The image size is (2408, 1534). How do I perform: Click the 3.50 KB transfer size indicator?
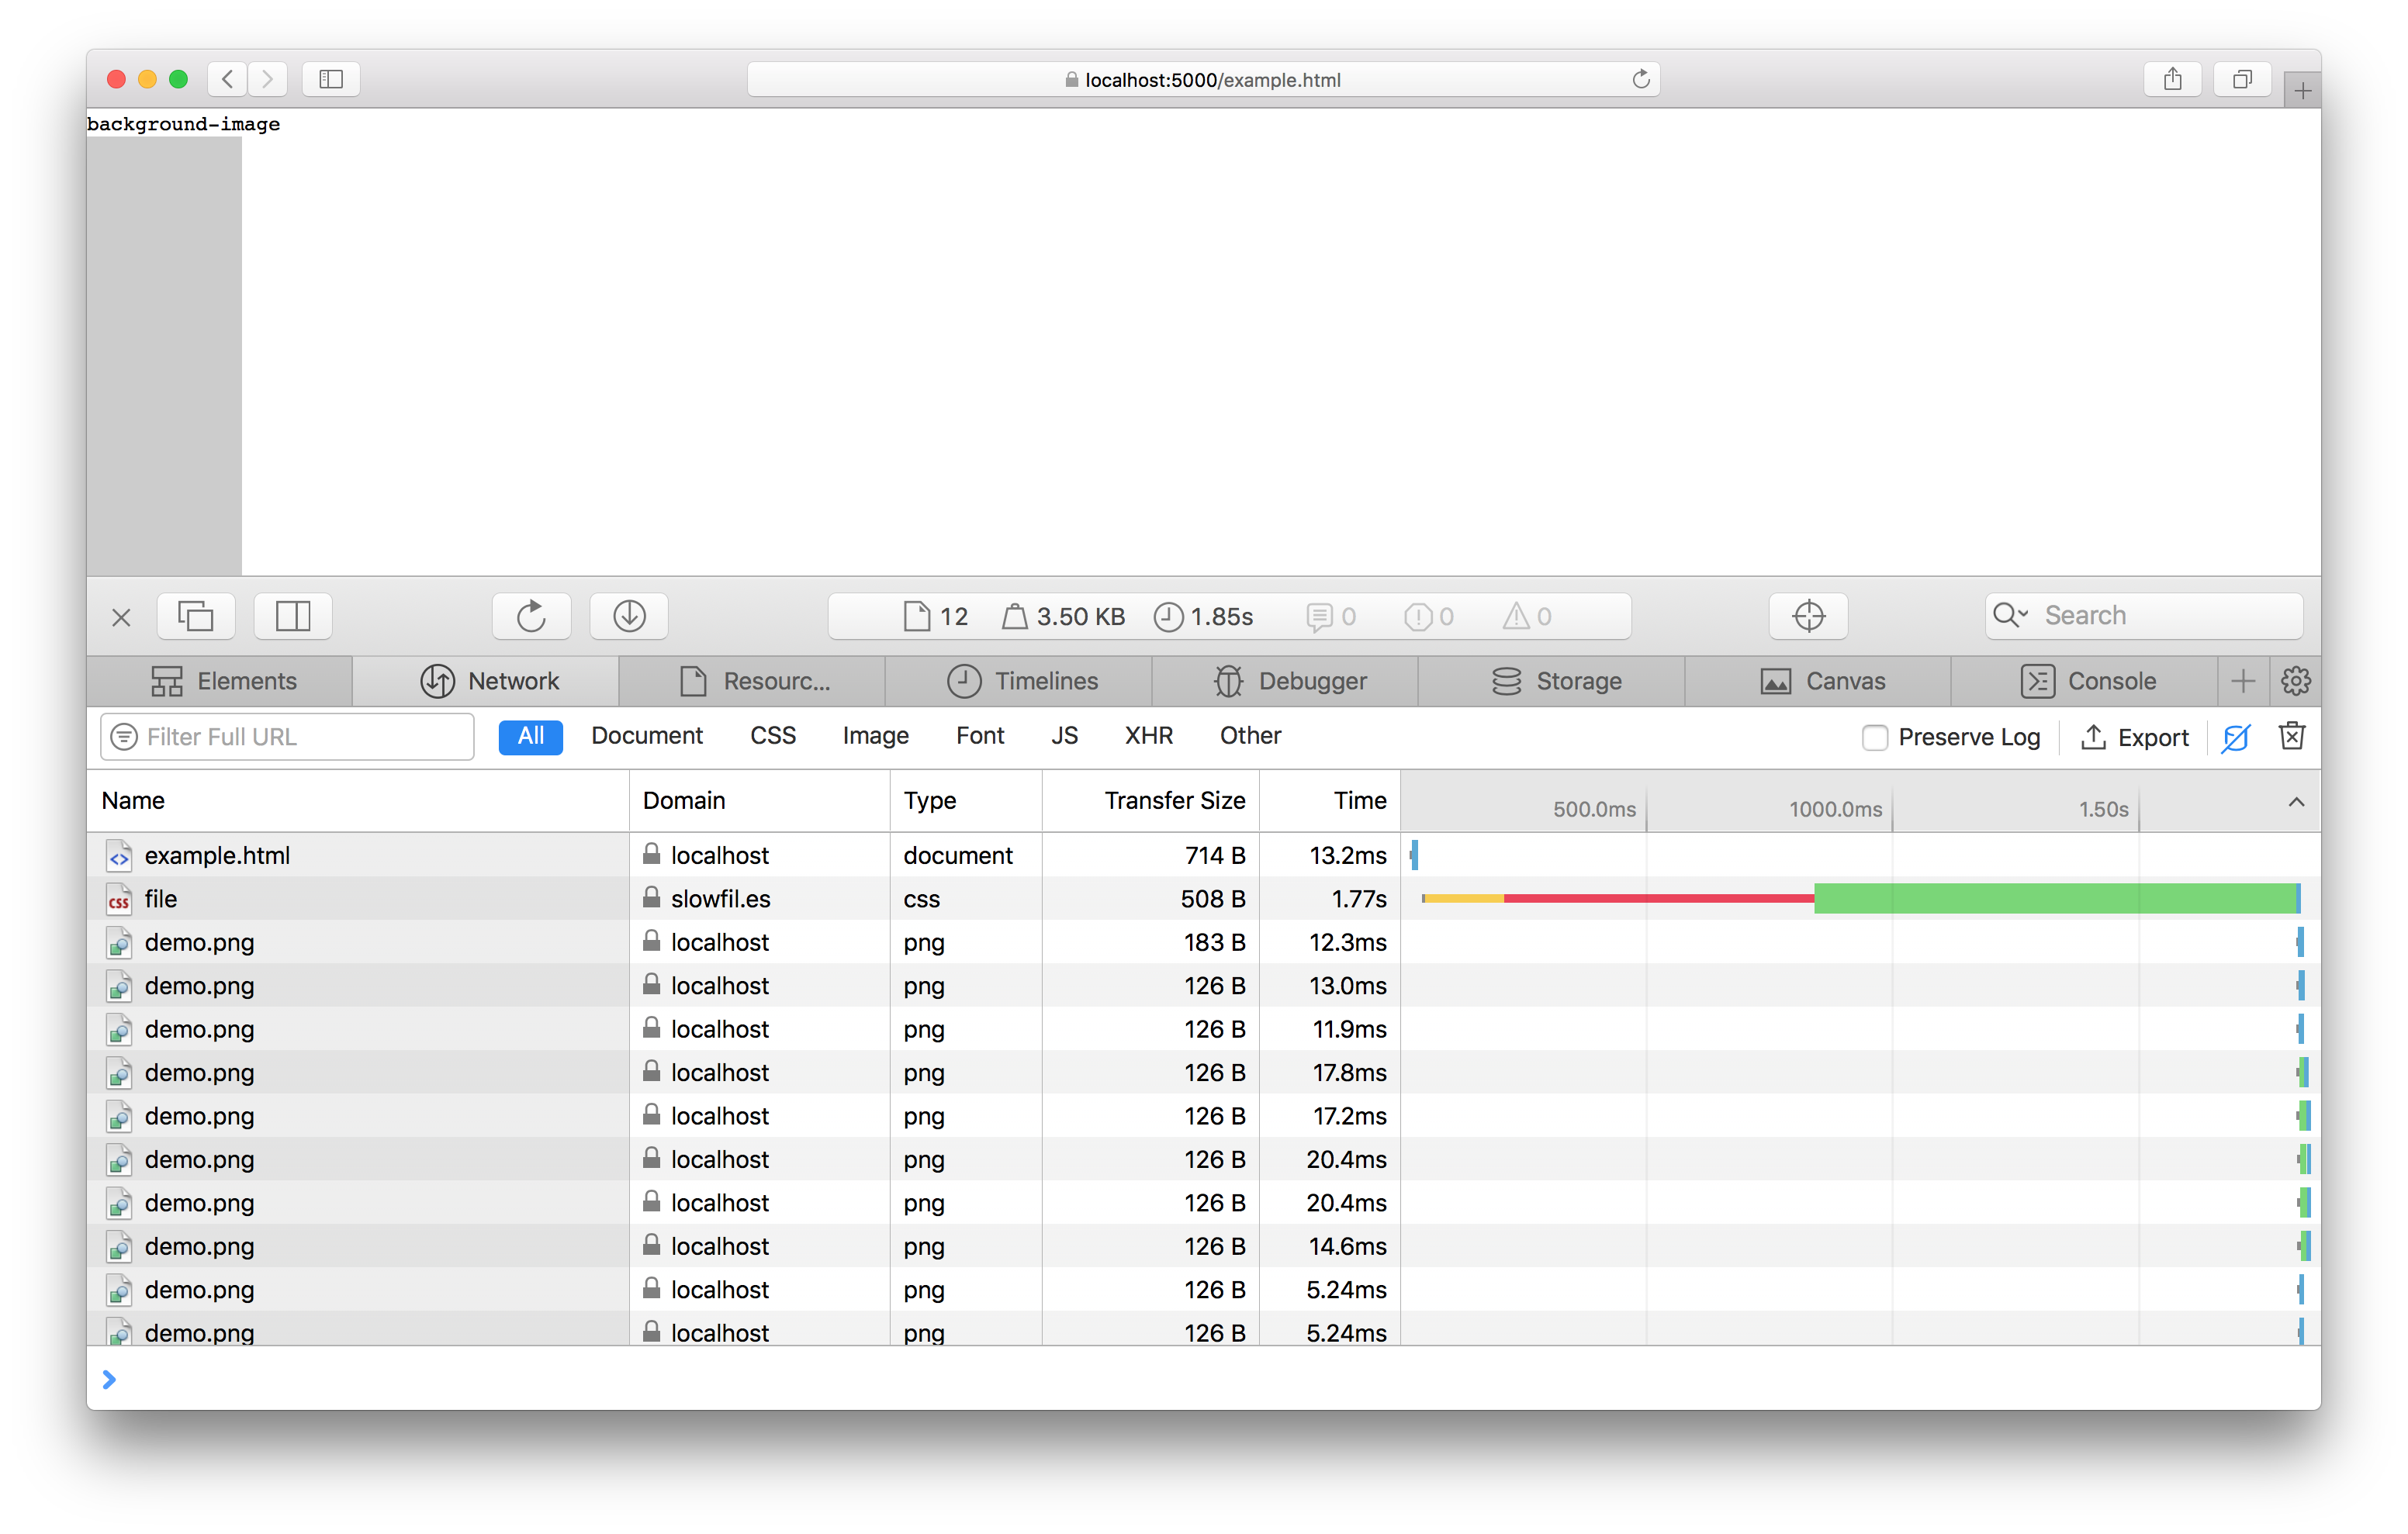click(x=1063, y=617)
